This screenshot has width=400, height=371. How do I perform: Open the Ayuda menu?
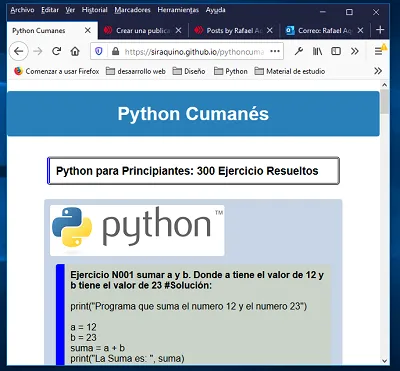point(215,10)
